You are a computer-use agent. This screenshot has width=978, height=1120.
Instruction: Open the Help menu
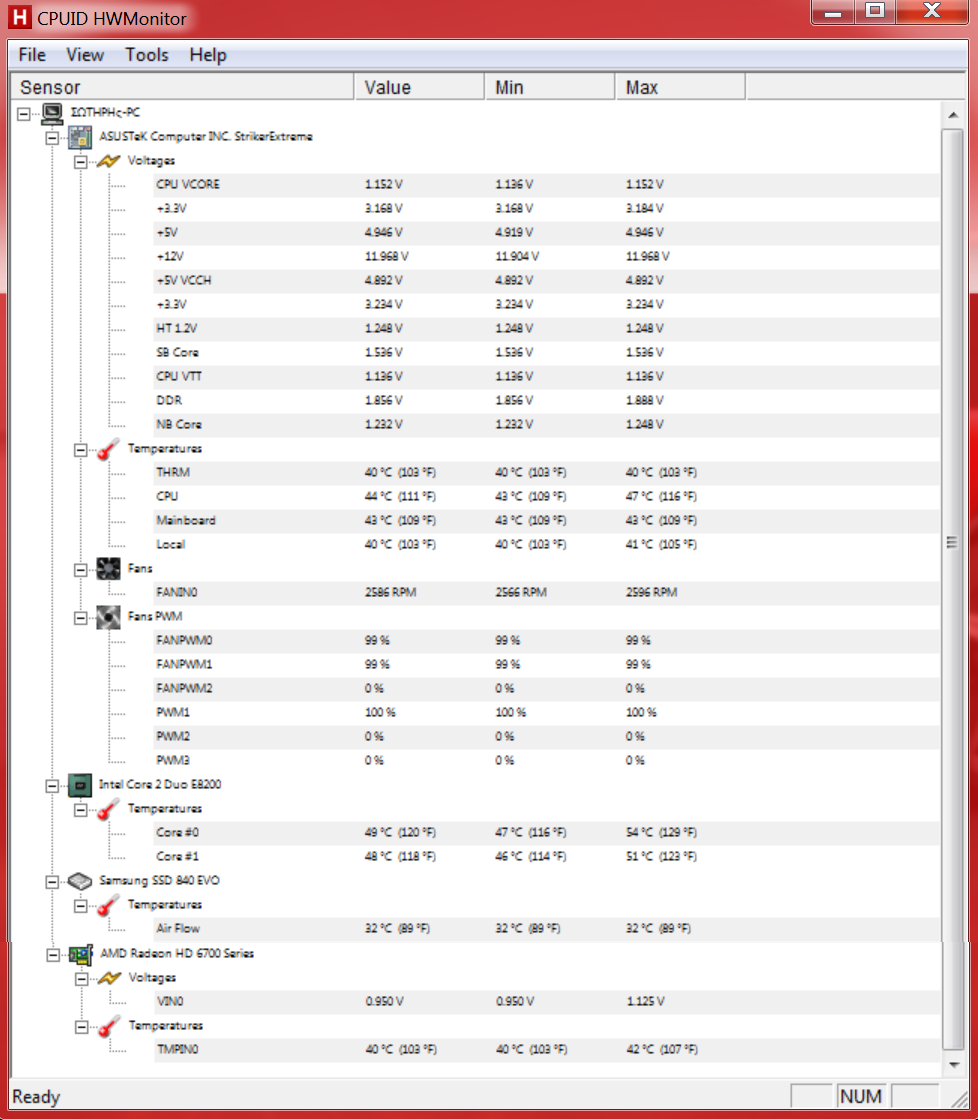[x=207, y=55]
